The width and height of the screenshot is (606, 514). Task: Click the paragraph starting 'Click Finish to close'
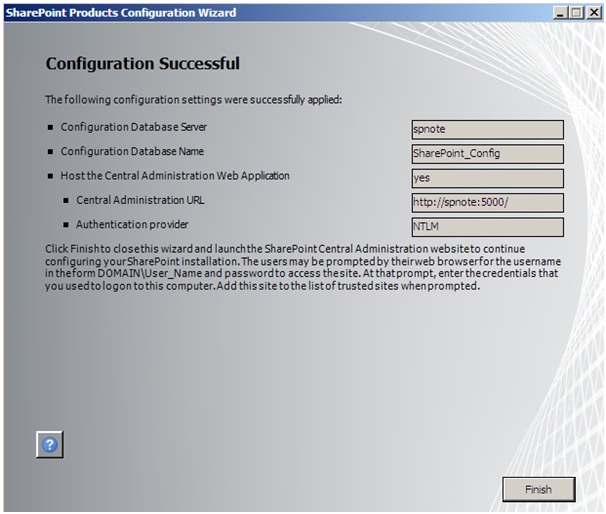coord(303,267)
